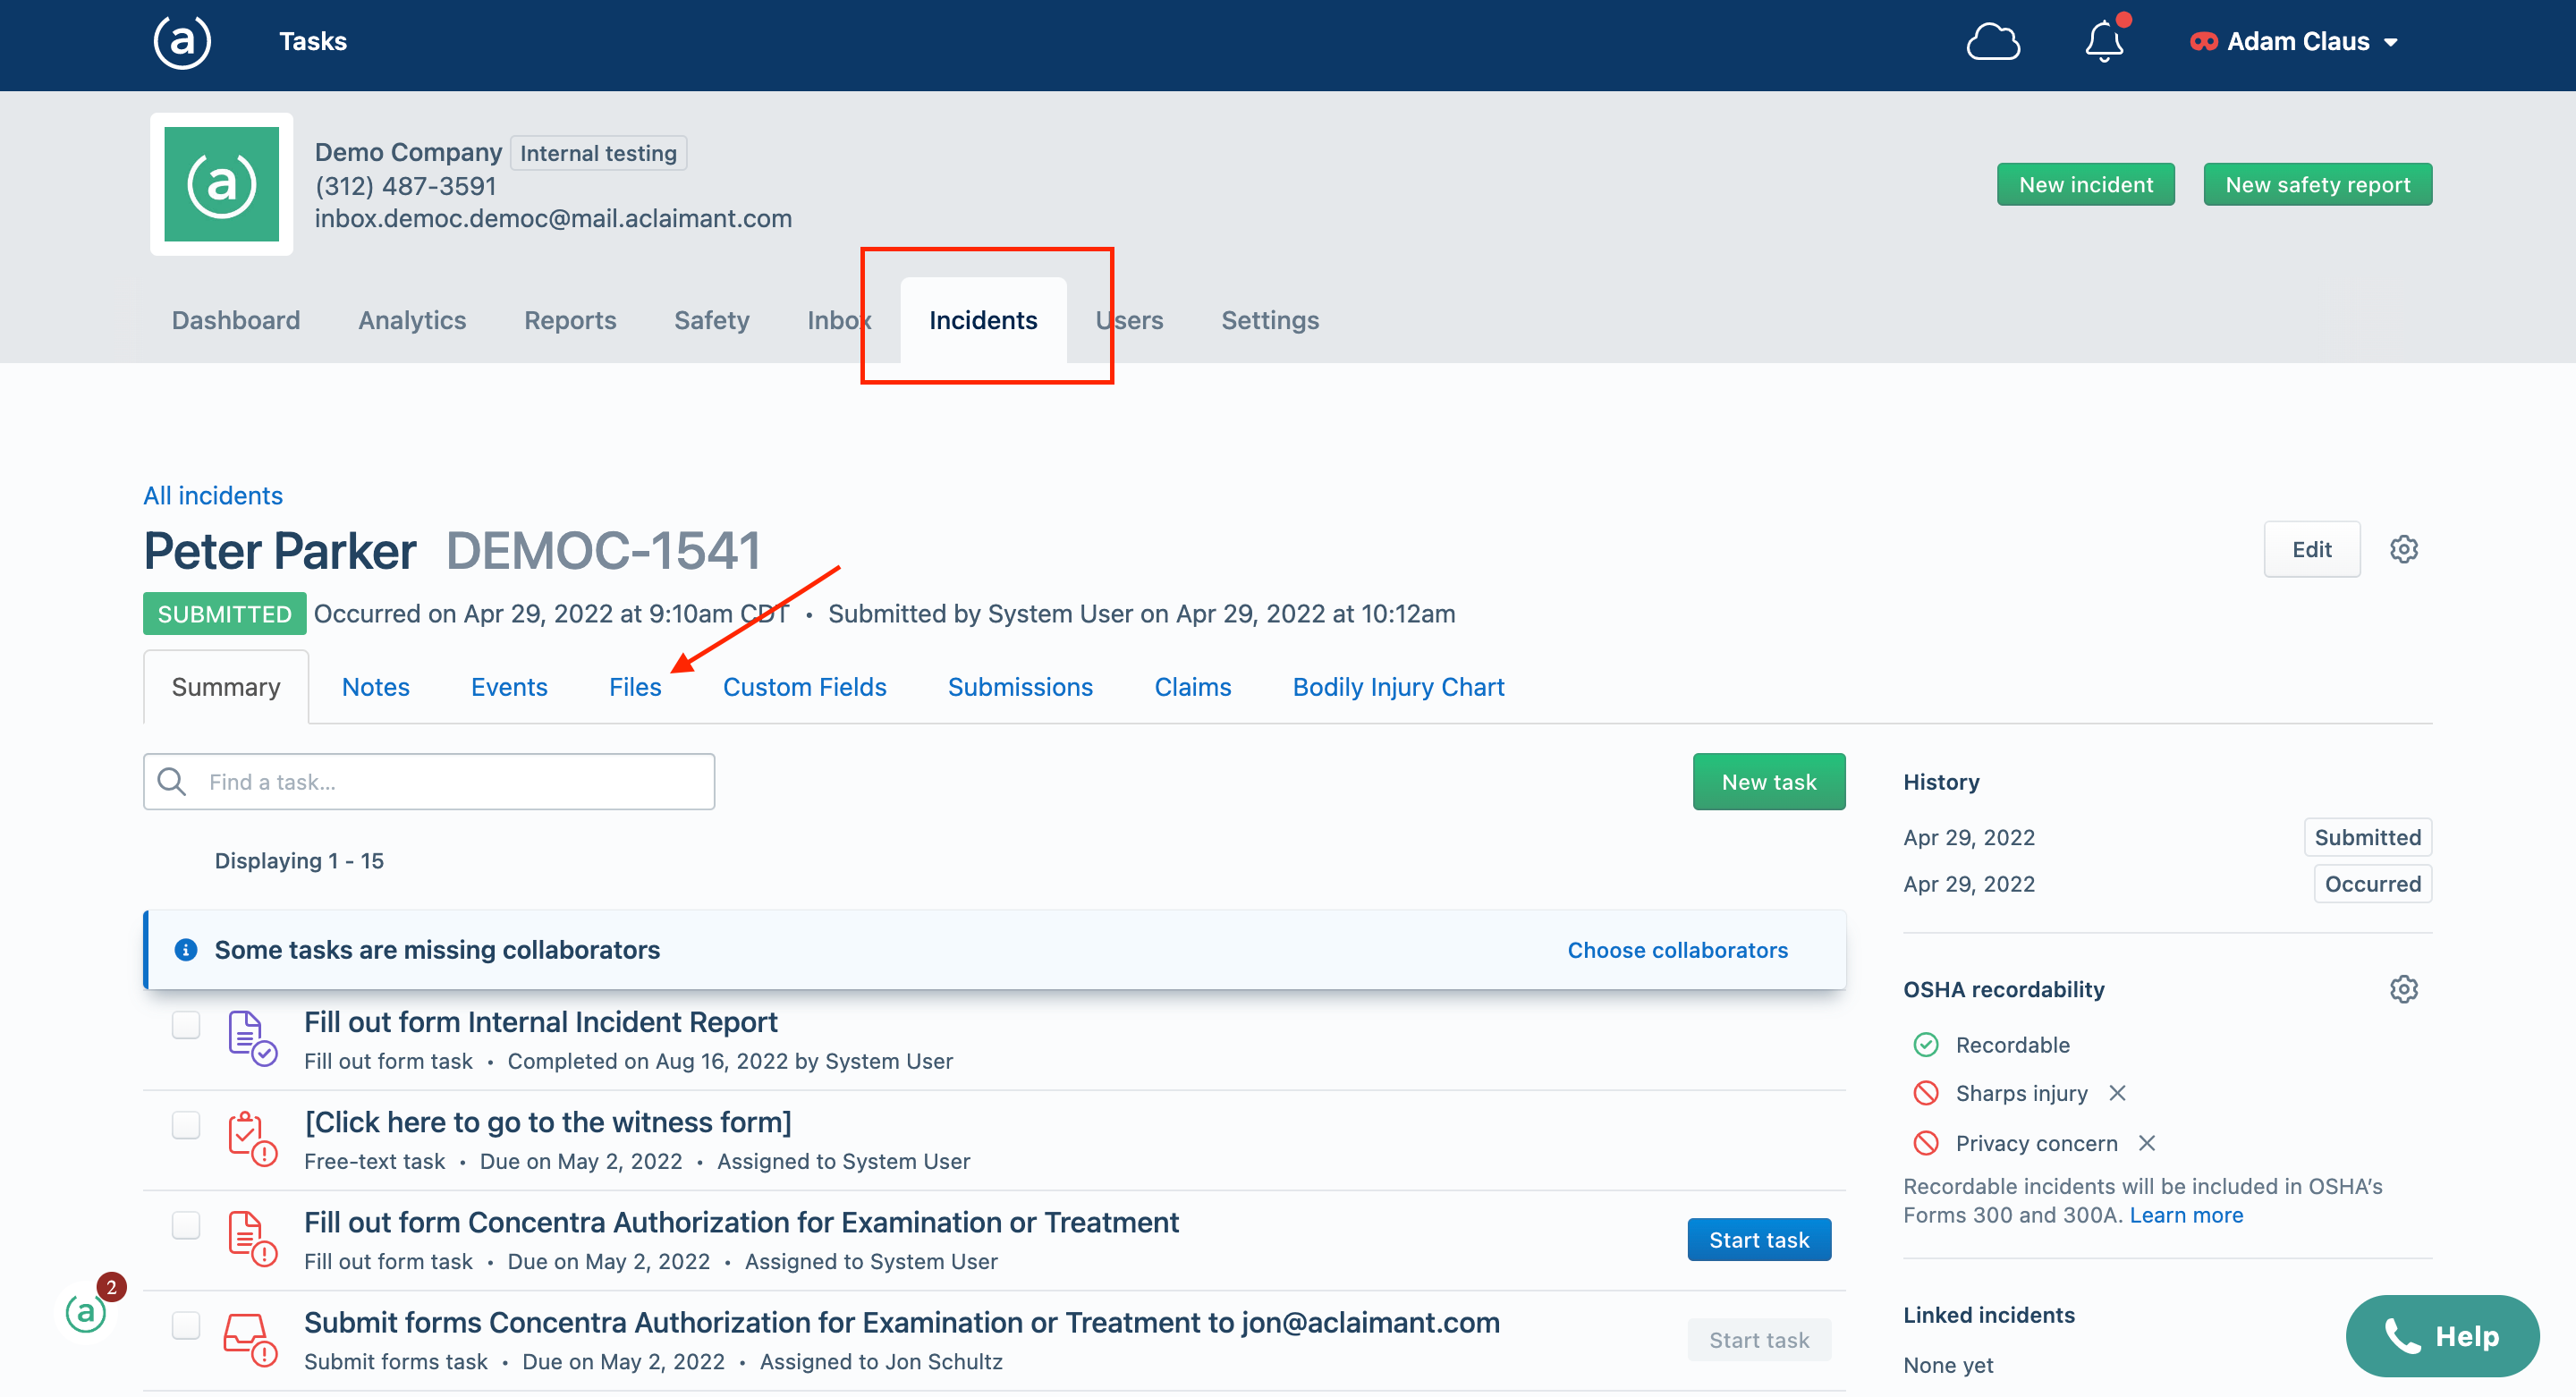Expand the Adam Claus account dropdown
The width and height of the screenshot is (2576, 1397).
tap(2295, 41)
